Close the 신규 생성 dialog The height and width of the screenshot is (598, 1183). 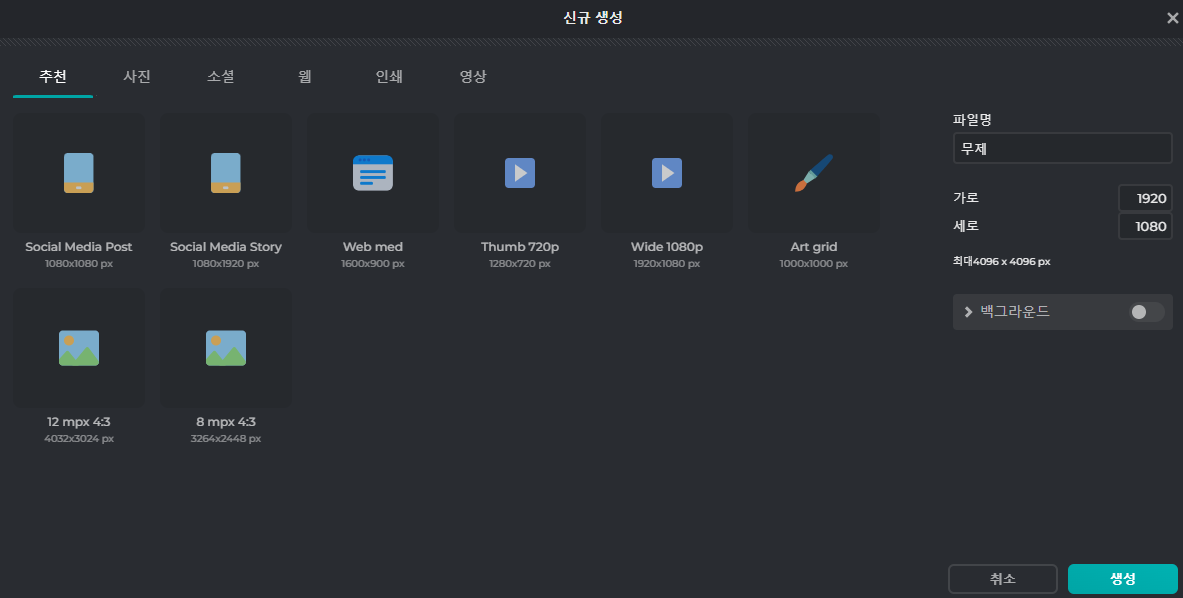click(x=1172, y=18)
